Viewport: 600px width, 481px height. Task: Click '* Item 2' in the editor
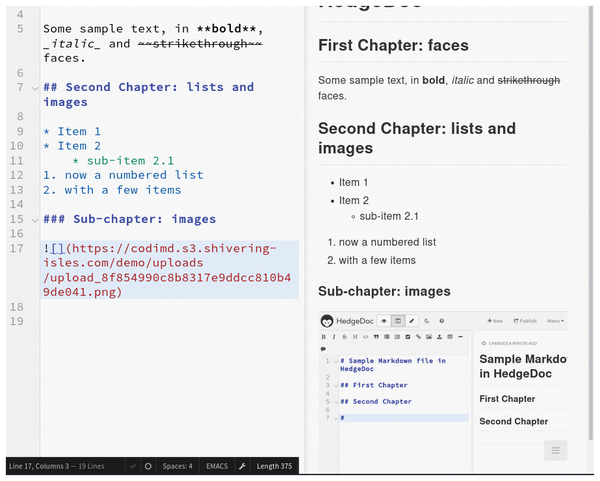(x=72, y=146)
